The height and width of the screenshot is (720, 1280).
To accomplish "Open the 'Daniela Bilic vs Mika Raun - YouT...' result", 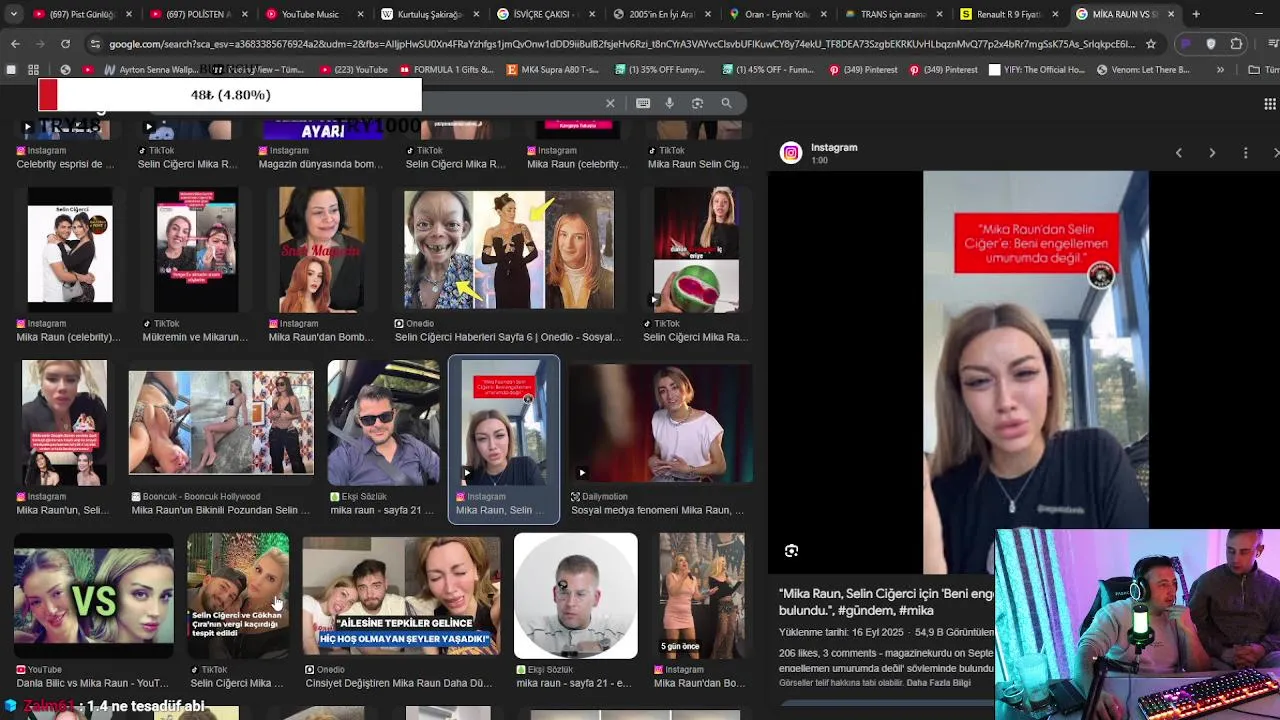I will click(x=93, y=683).
